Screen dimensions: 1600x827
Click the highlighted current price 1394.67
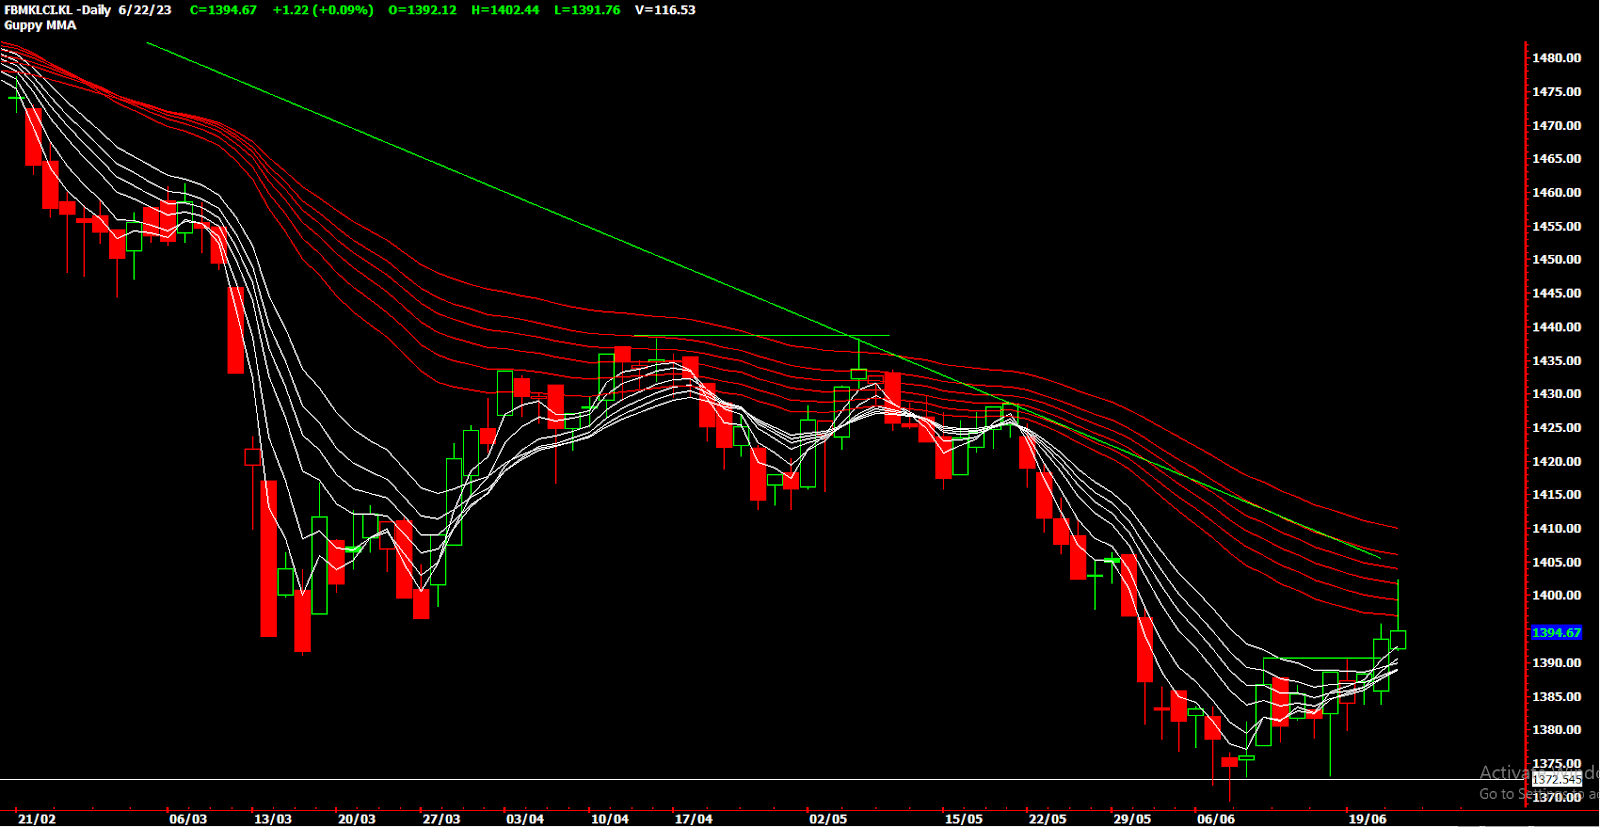click(x=1557, y=633)
